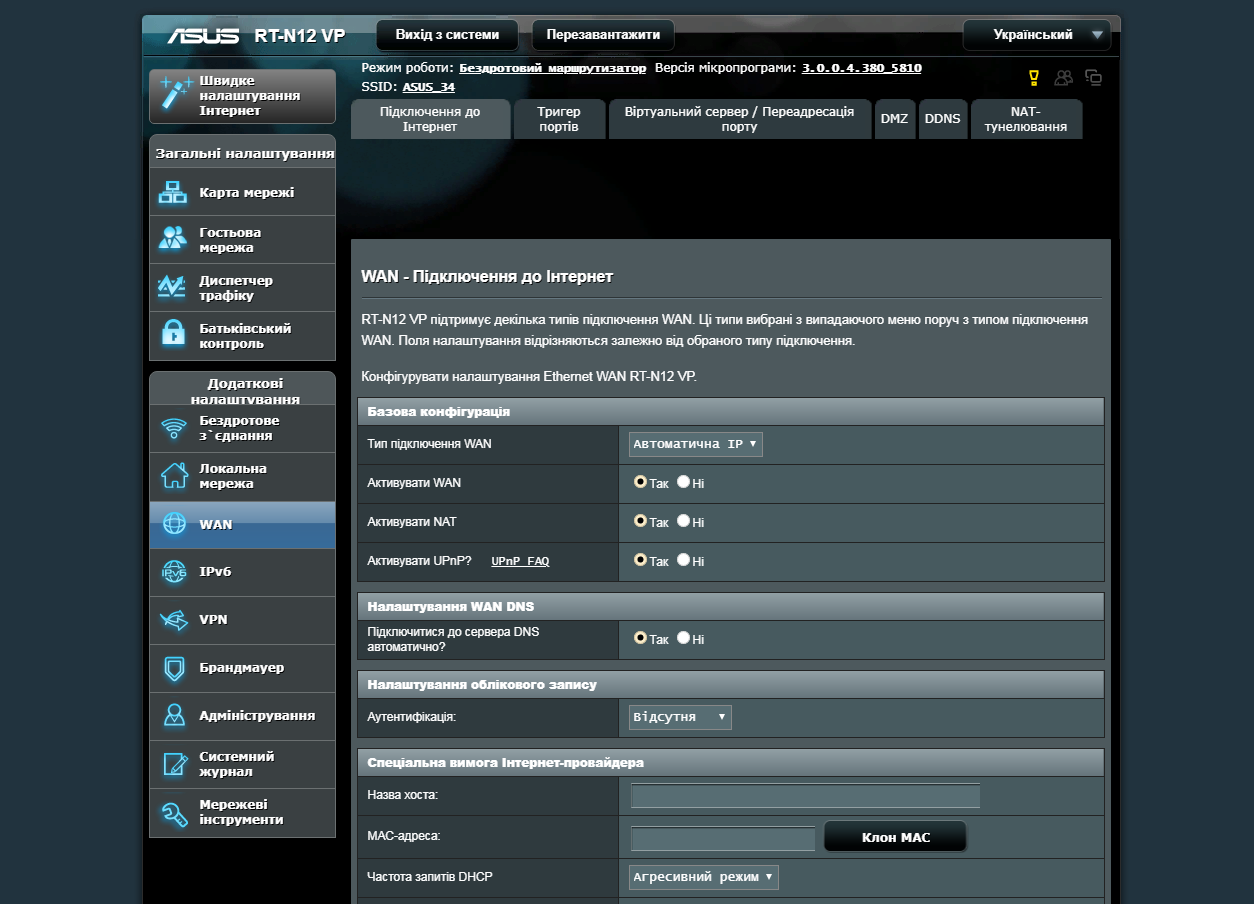Viewport: 1254px width, 904px height.
Task: Set Активувати WAN to Так
Action: tap(641, 482)
